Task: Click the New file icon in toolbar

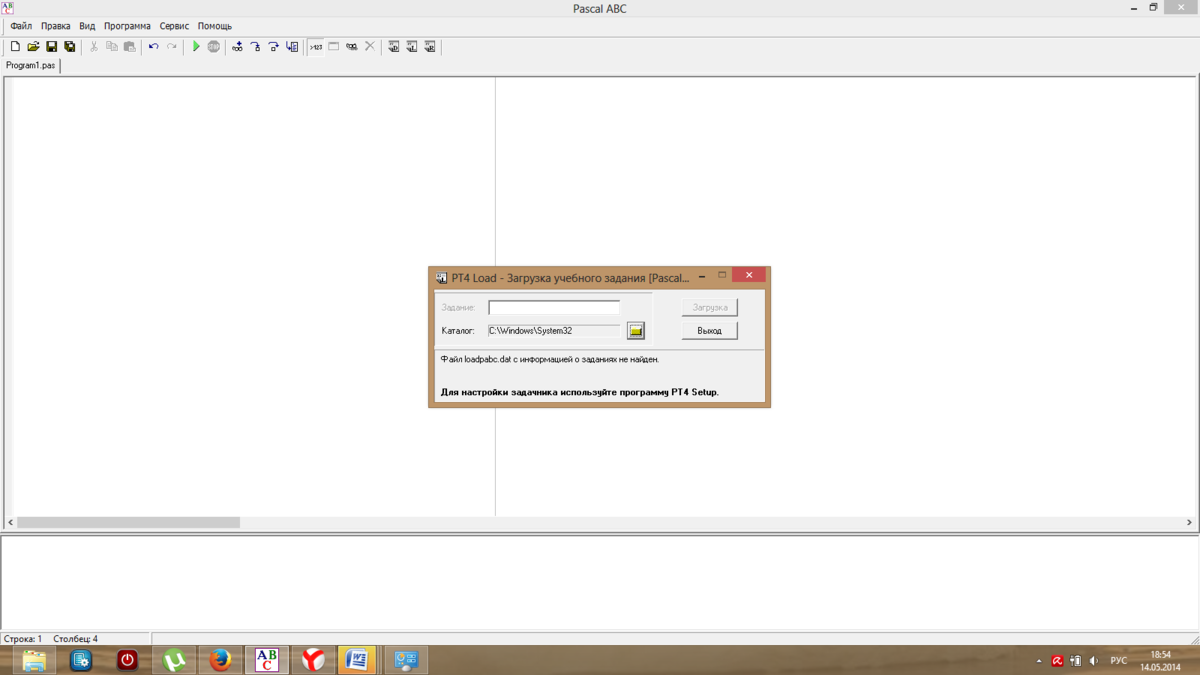Action: click(x=15, y=47)
